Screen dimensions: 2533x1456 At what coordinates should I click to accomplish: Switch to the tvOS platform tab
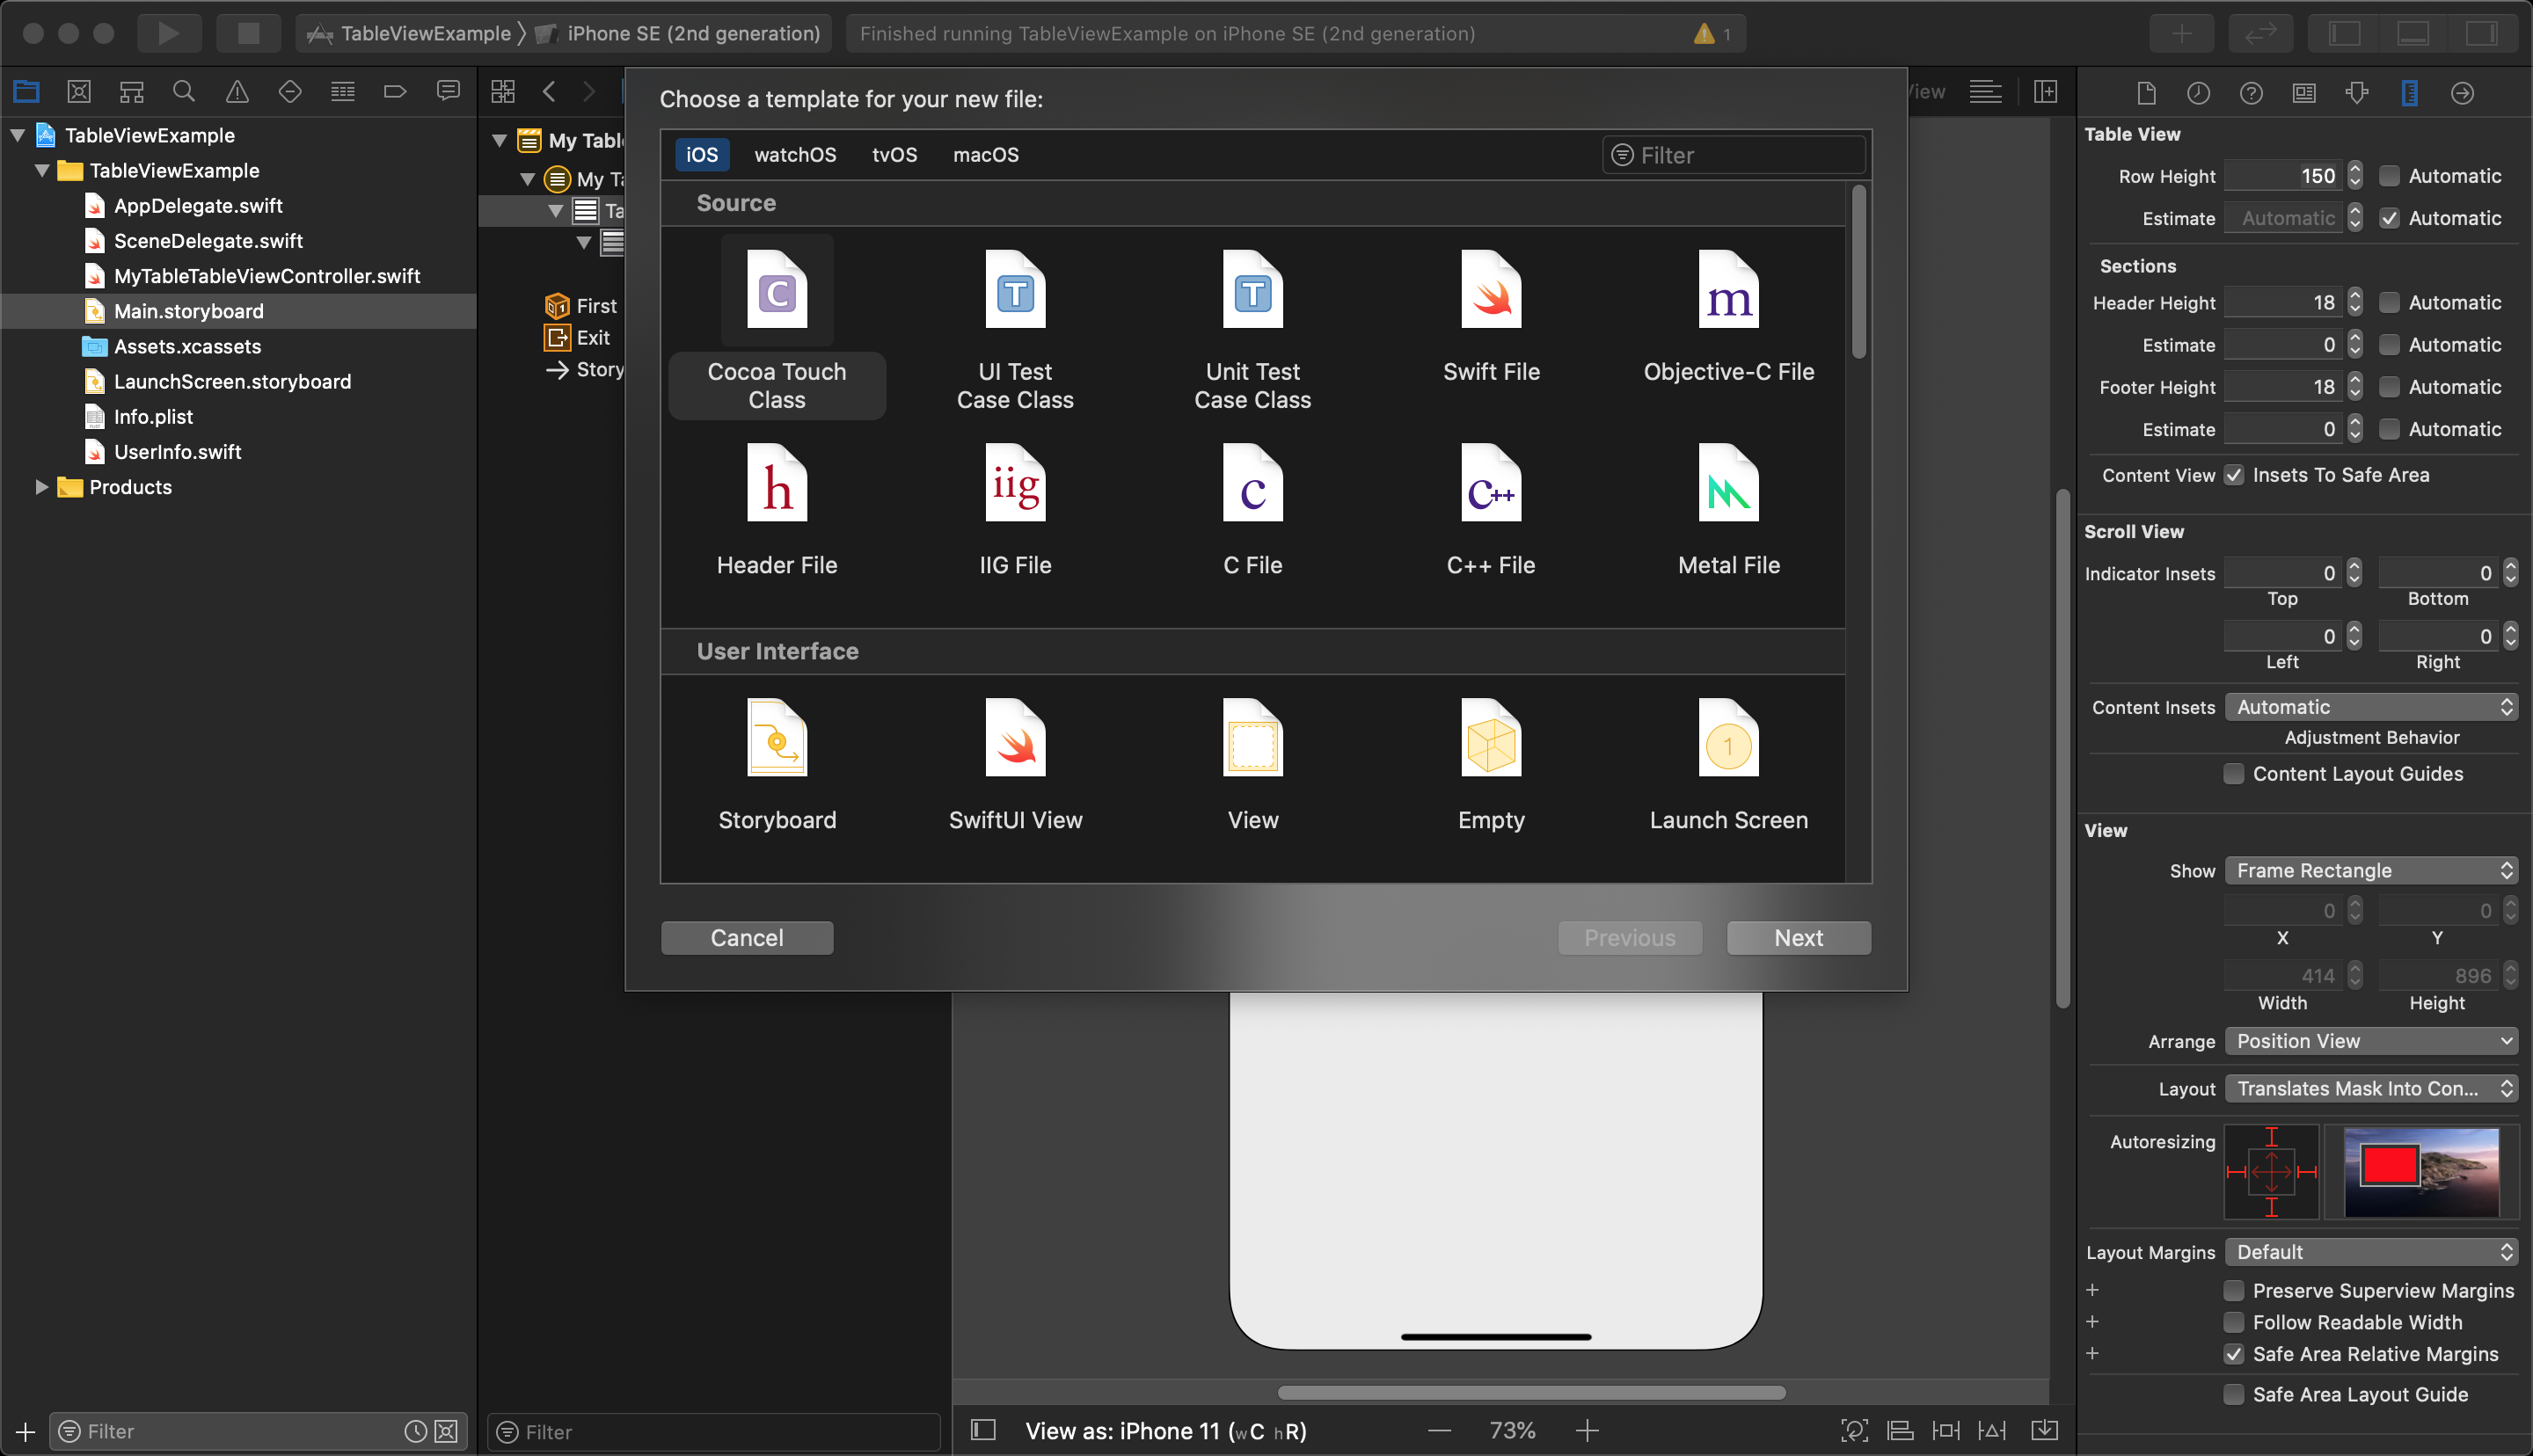[x=894, y=155]
